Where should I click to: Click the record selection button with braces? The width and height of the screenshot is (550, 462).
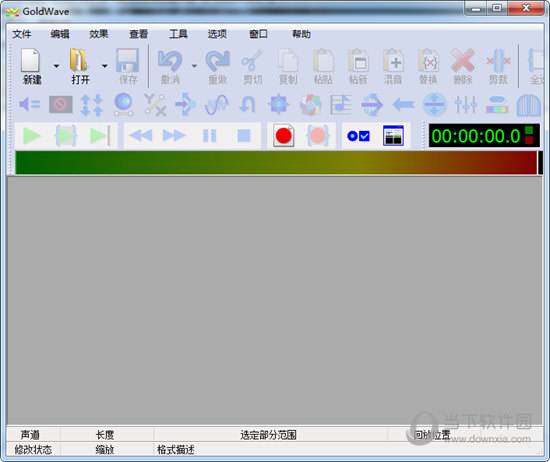pyautogui.click(x=318, y=136)
